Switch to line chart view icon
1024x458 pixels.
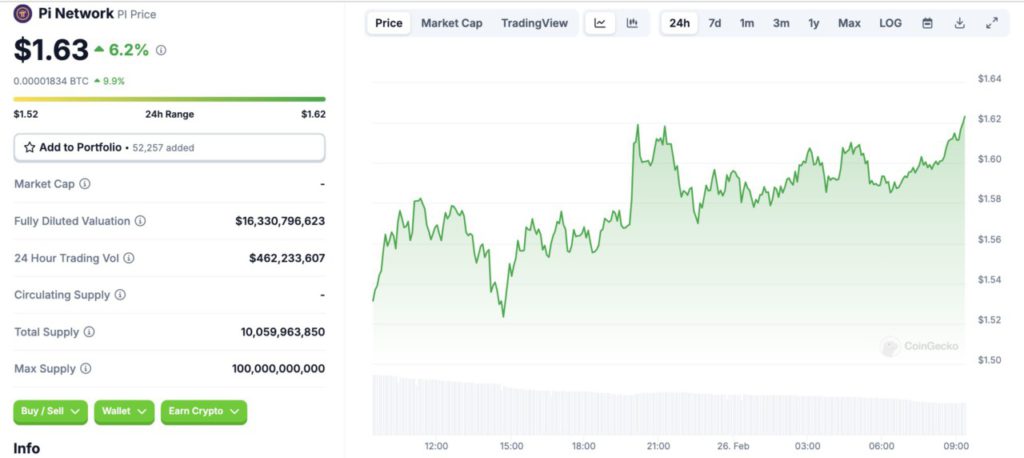pos(599,23)
